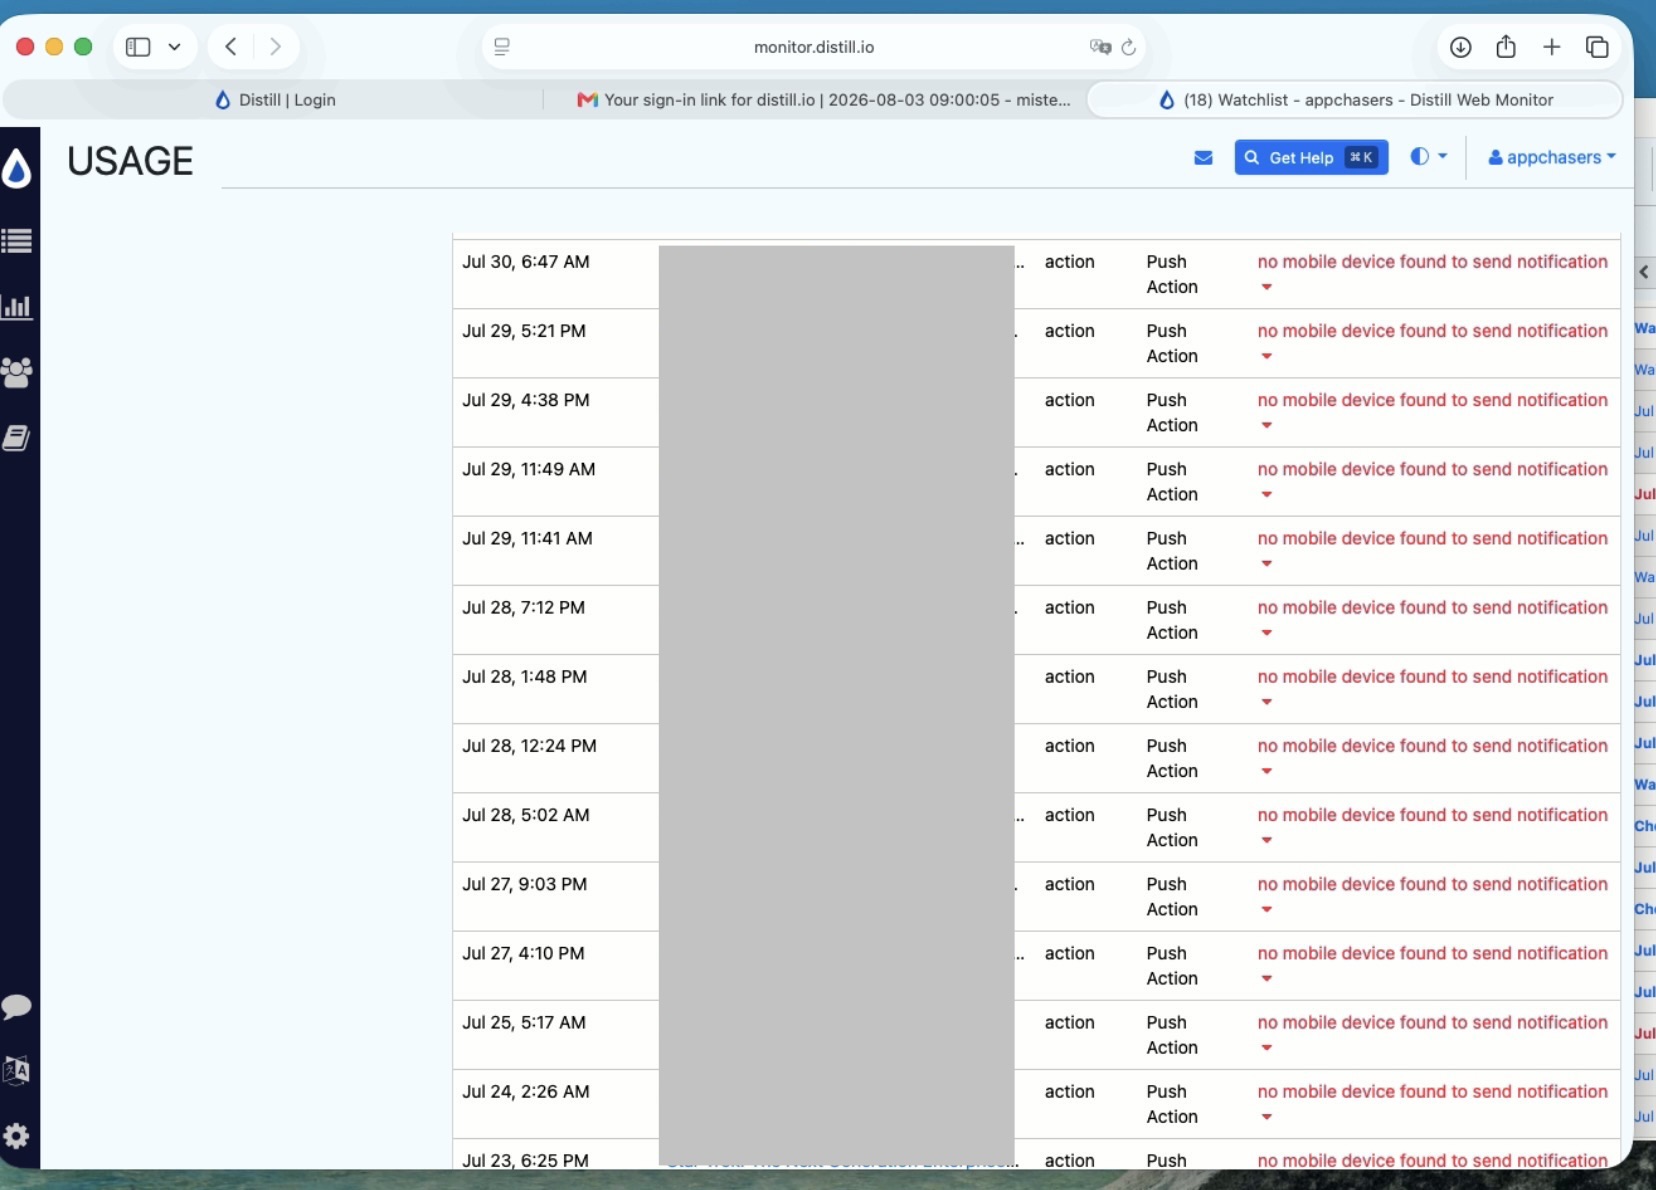
Task: Click Safari sidebar toggle icon
Action: (138, 47)
